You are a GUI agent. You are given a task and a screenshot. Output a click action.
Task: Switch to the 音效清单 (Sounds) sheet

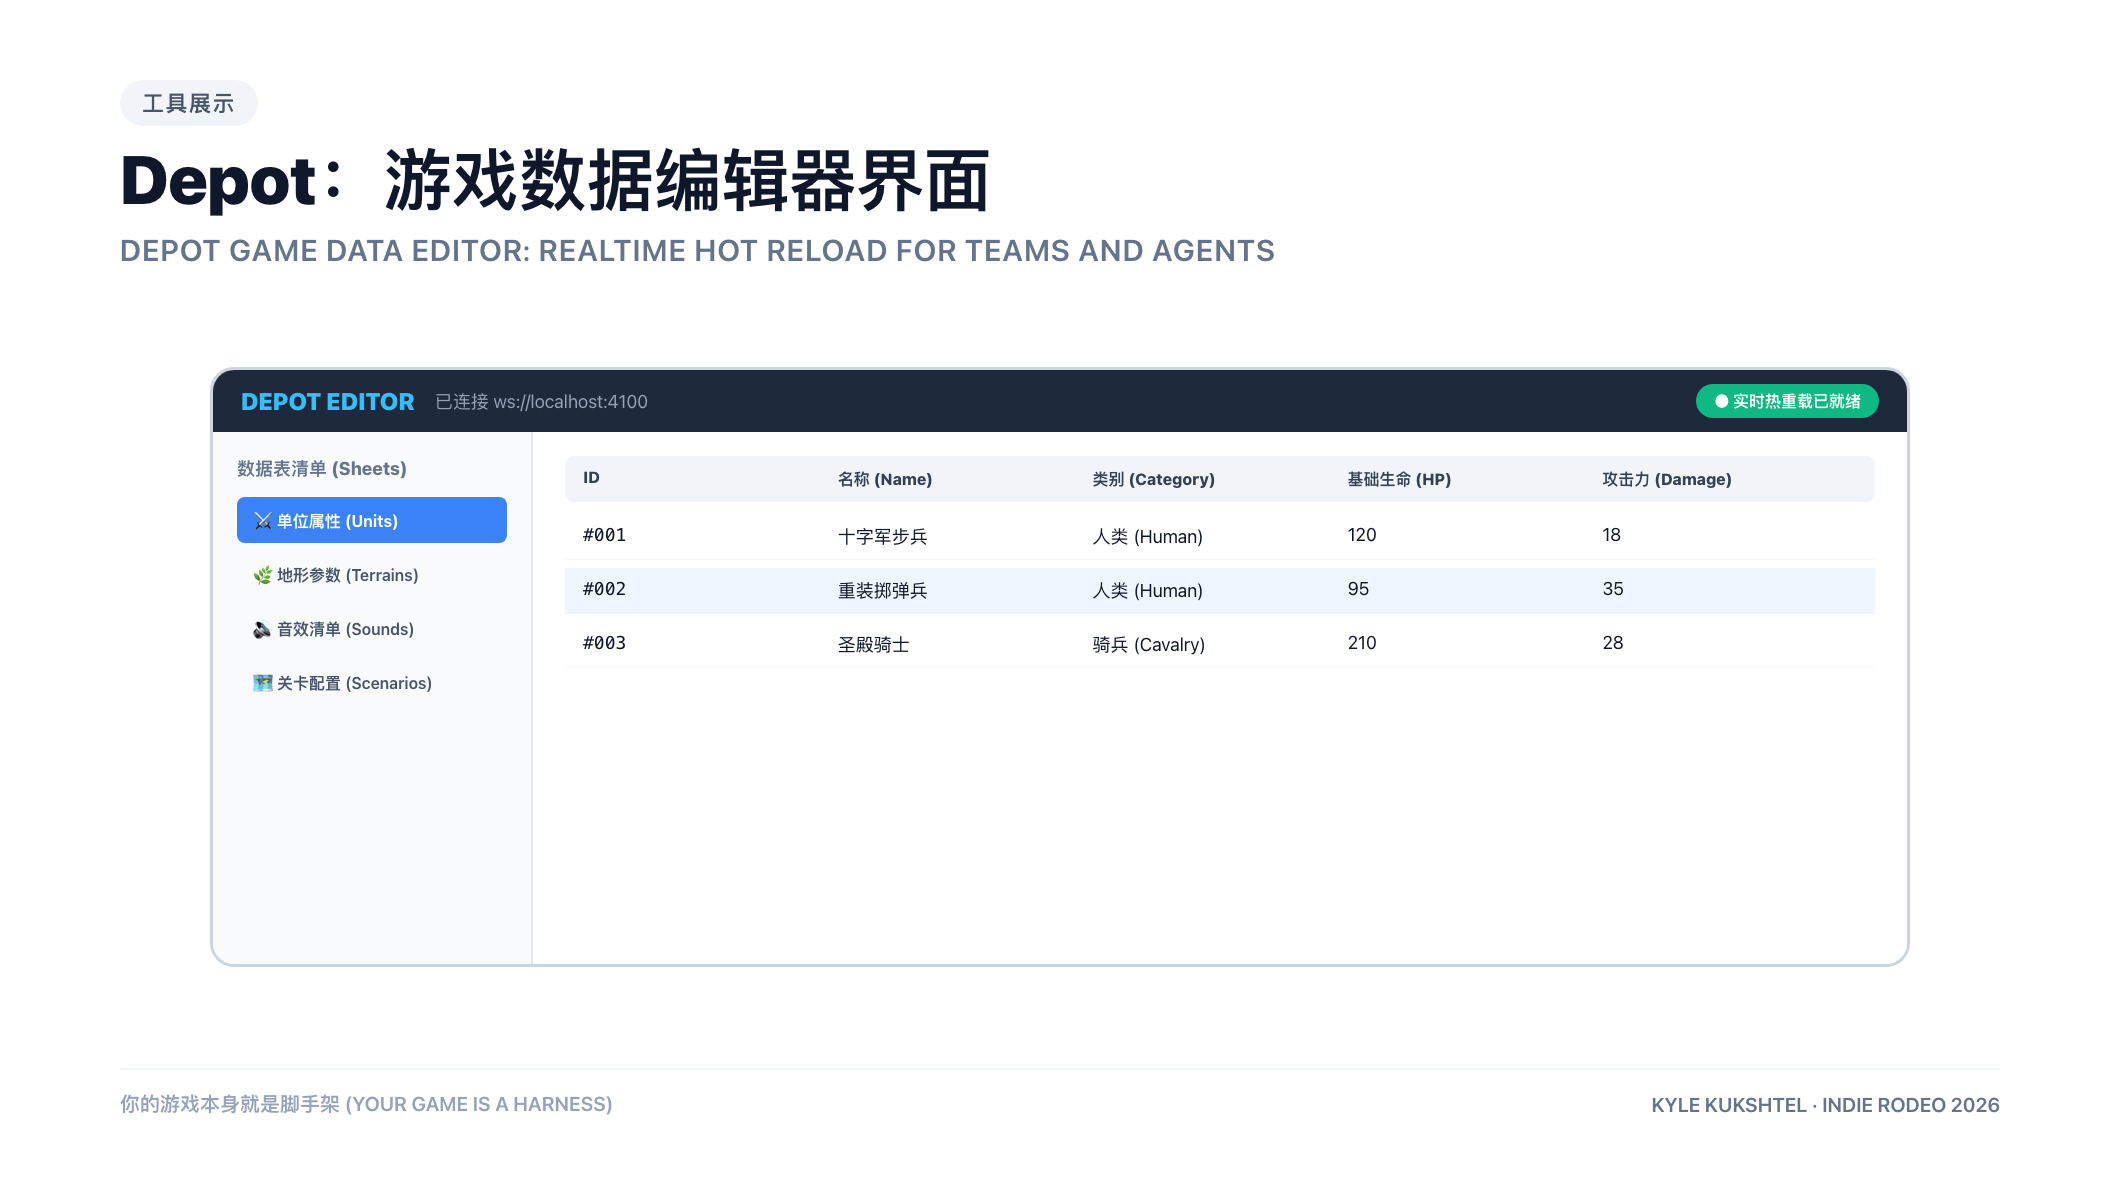[x=372, y=629]
